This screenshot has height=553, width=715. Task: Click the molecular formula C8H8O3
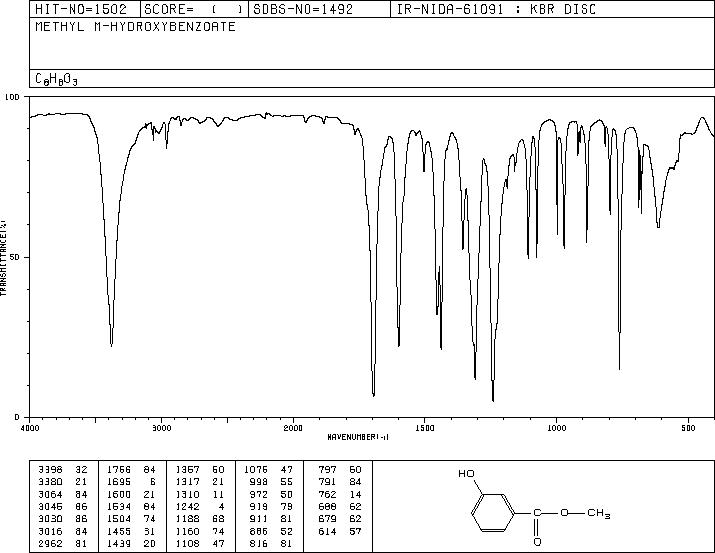point(57,79)
